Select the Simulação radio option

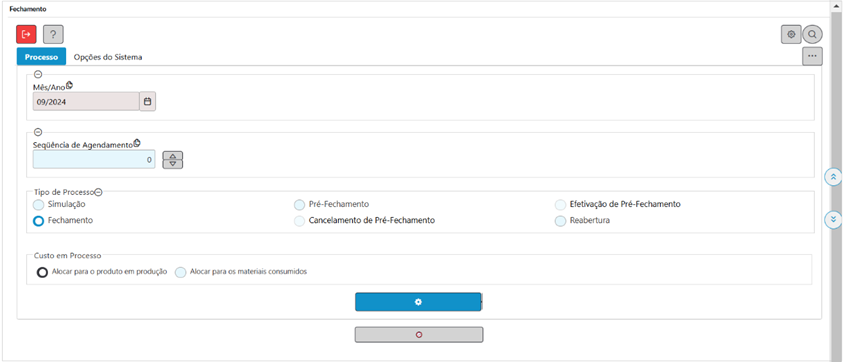(38, 204)
